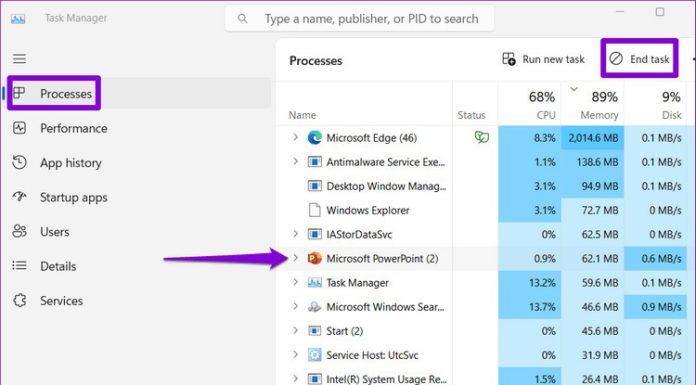Image resolution: width=696 pixels, height=385 pixels.
Task: Select the Desktop Window Manager process name
Action: [x=386, y=187]
